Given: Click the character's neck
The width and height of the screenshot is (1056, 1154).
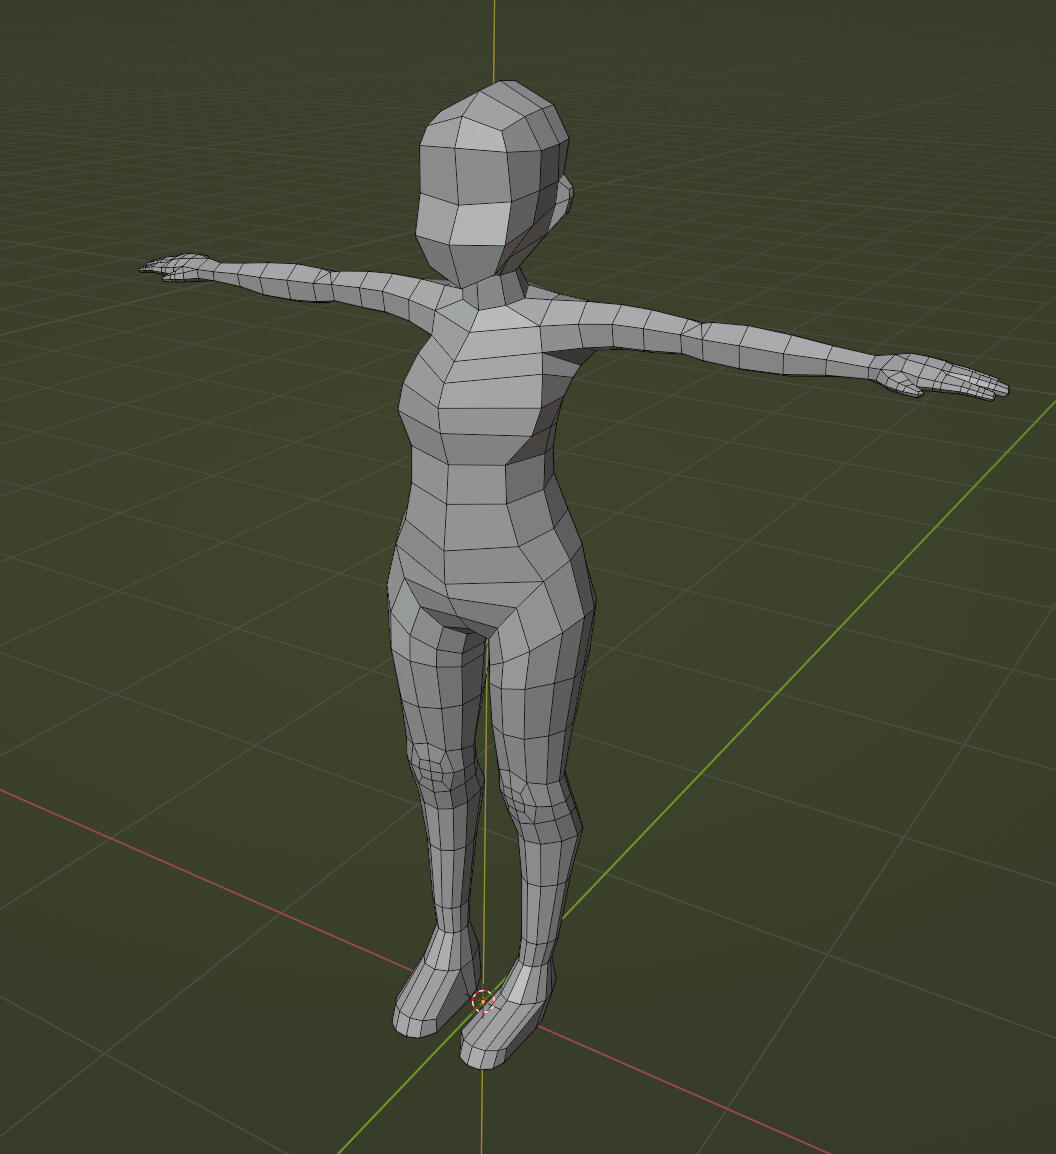Looking at the screenshot, I should point(495,291).
